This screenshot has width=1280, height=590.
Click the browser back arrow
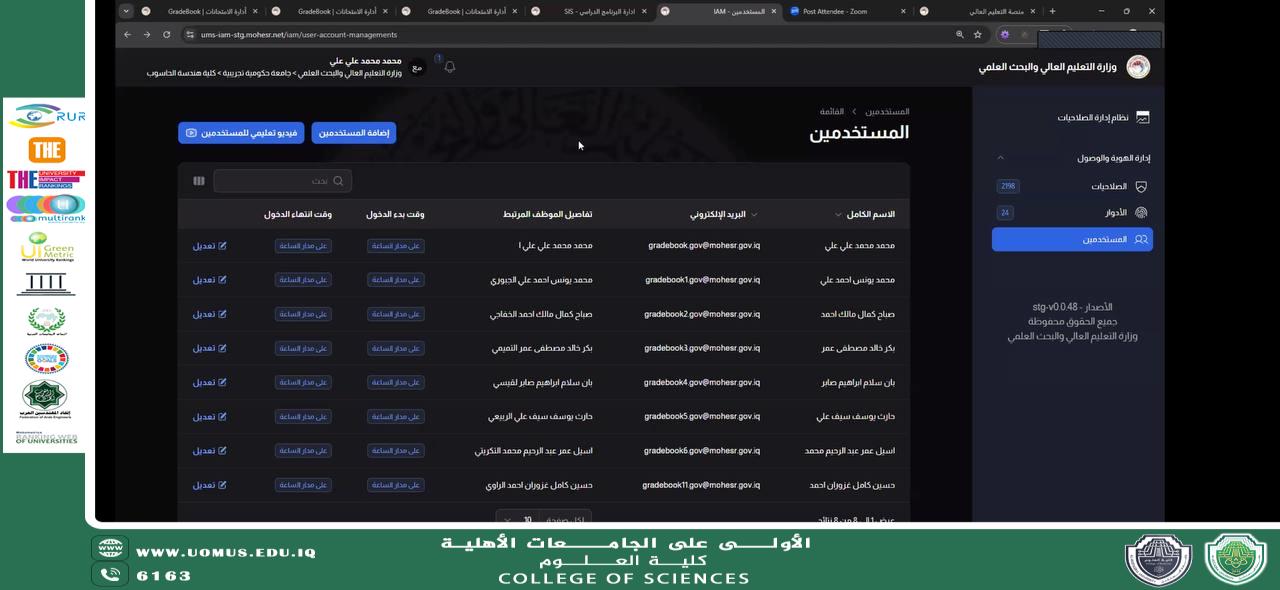[127, 35]
